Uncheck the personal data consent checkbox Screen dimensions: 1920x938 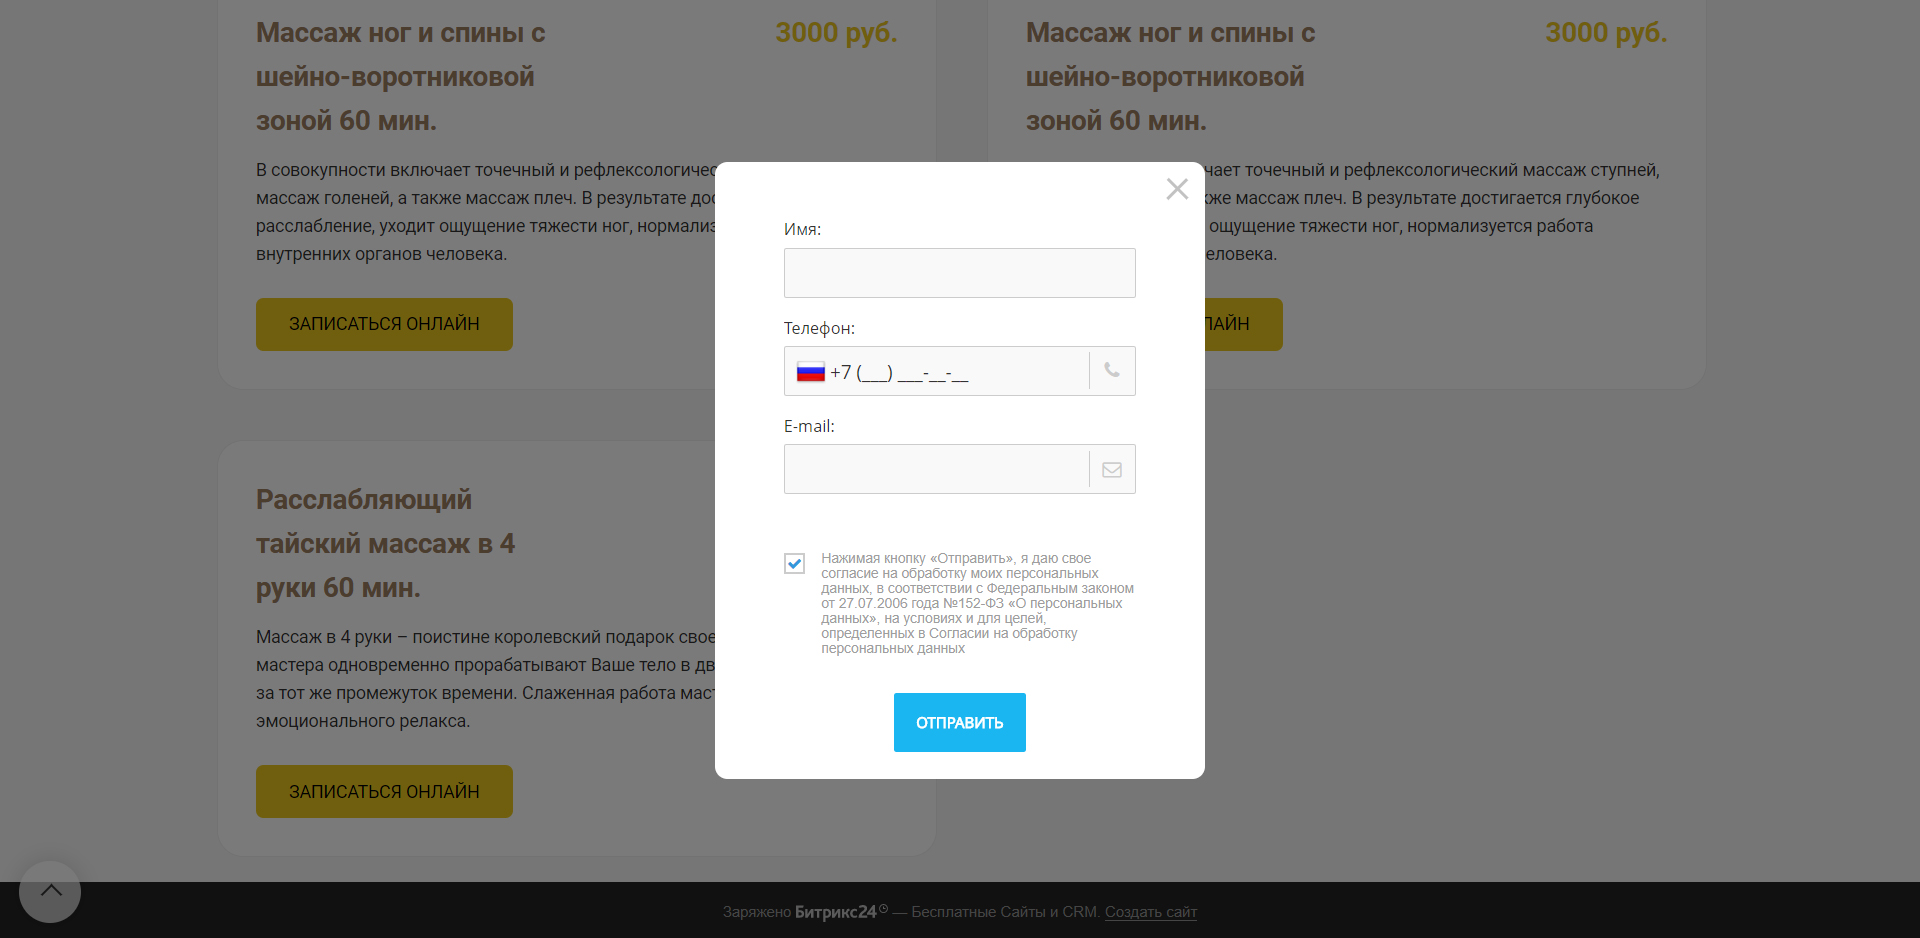(x=795, y=564)
